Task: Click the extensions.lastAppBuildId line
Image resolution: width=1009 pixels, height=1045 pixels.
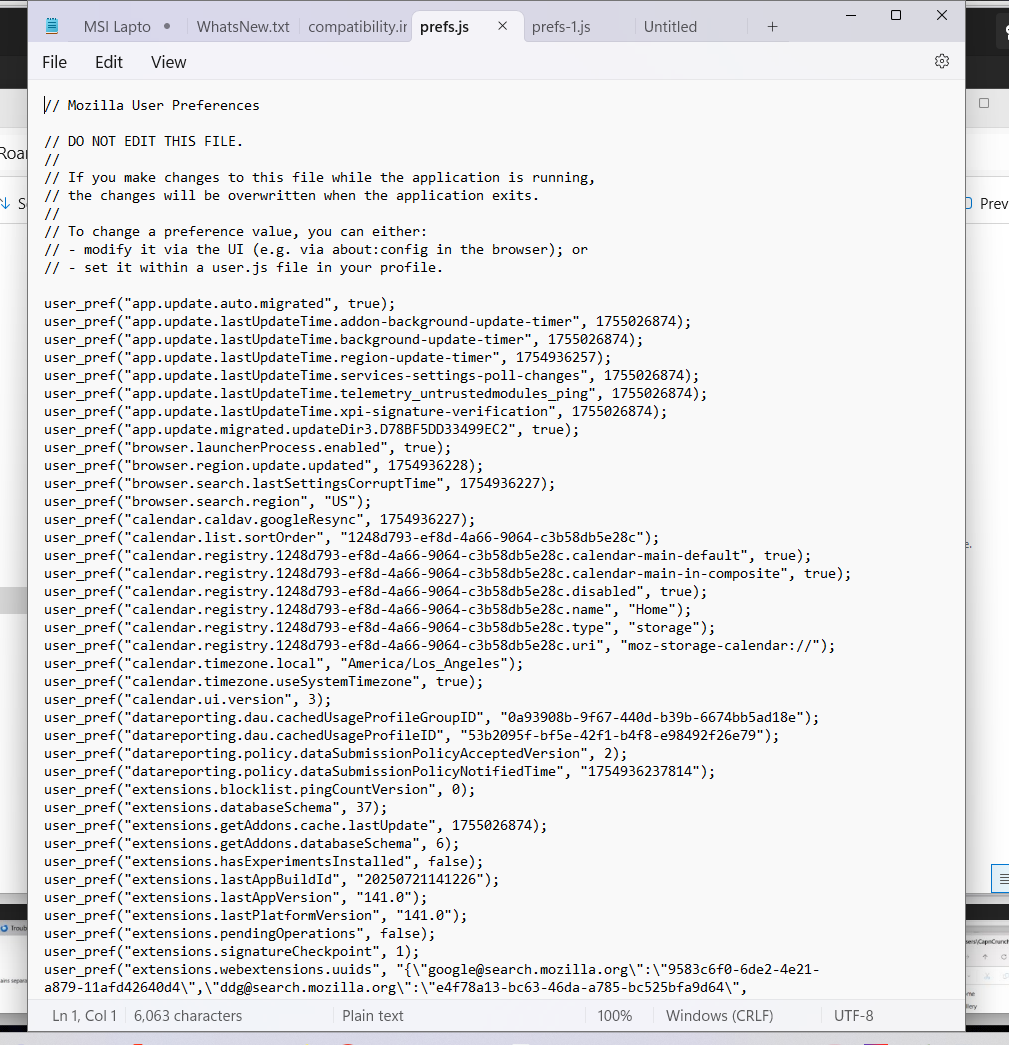Action: 272,879
